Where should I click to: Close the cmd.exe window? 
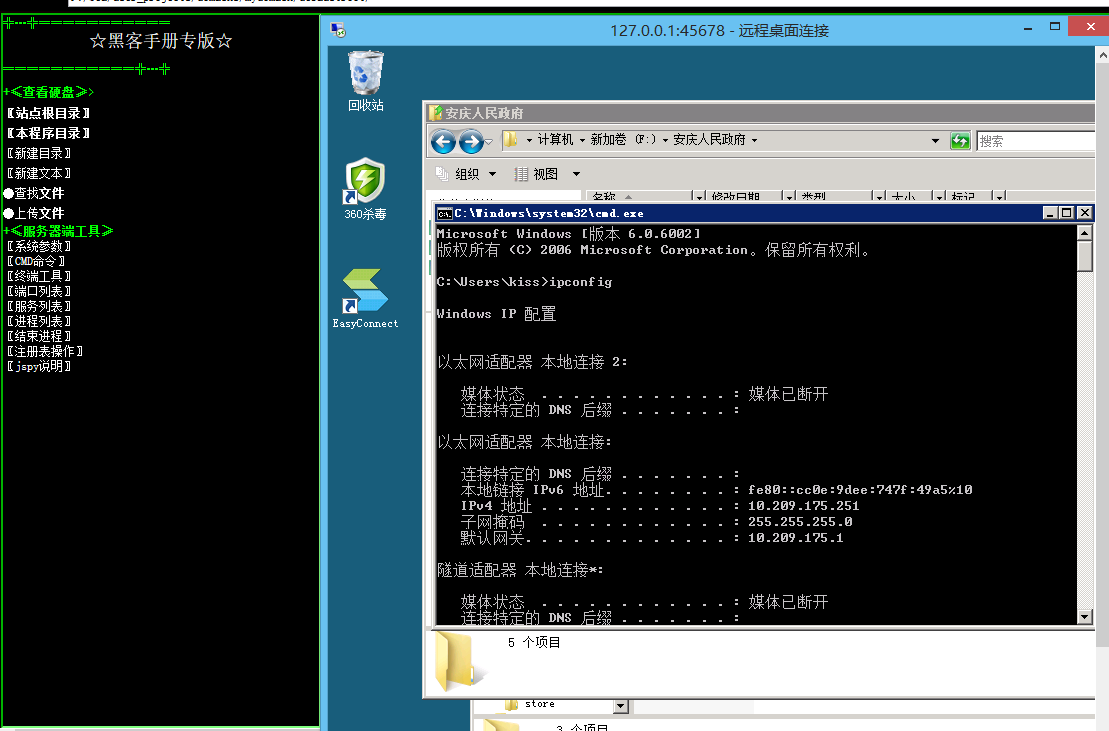pos(1084,213)
